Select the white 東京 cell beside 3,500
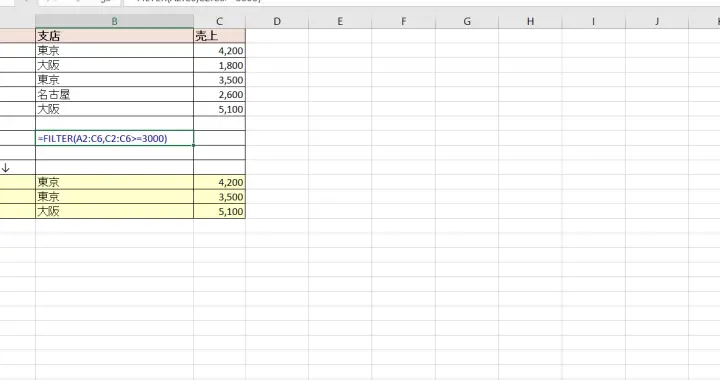This screenshot has height=380, width=720. (114, 80)
